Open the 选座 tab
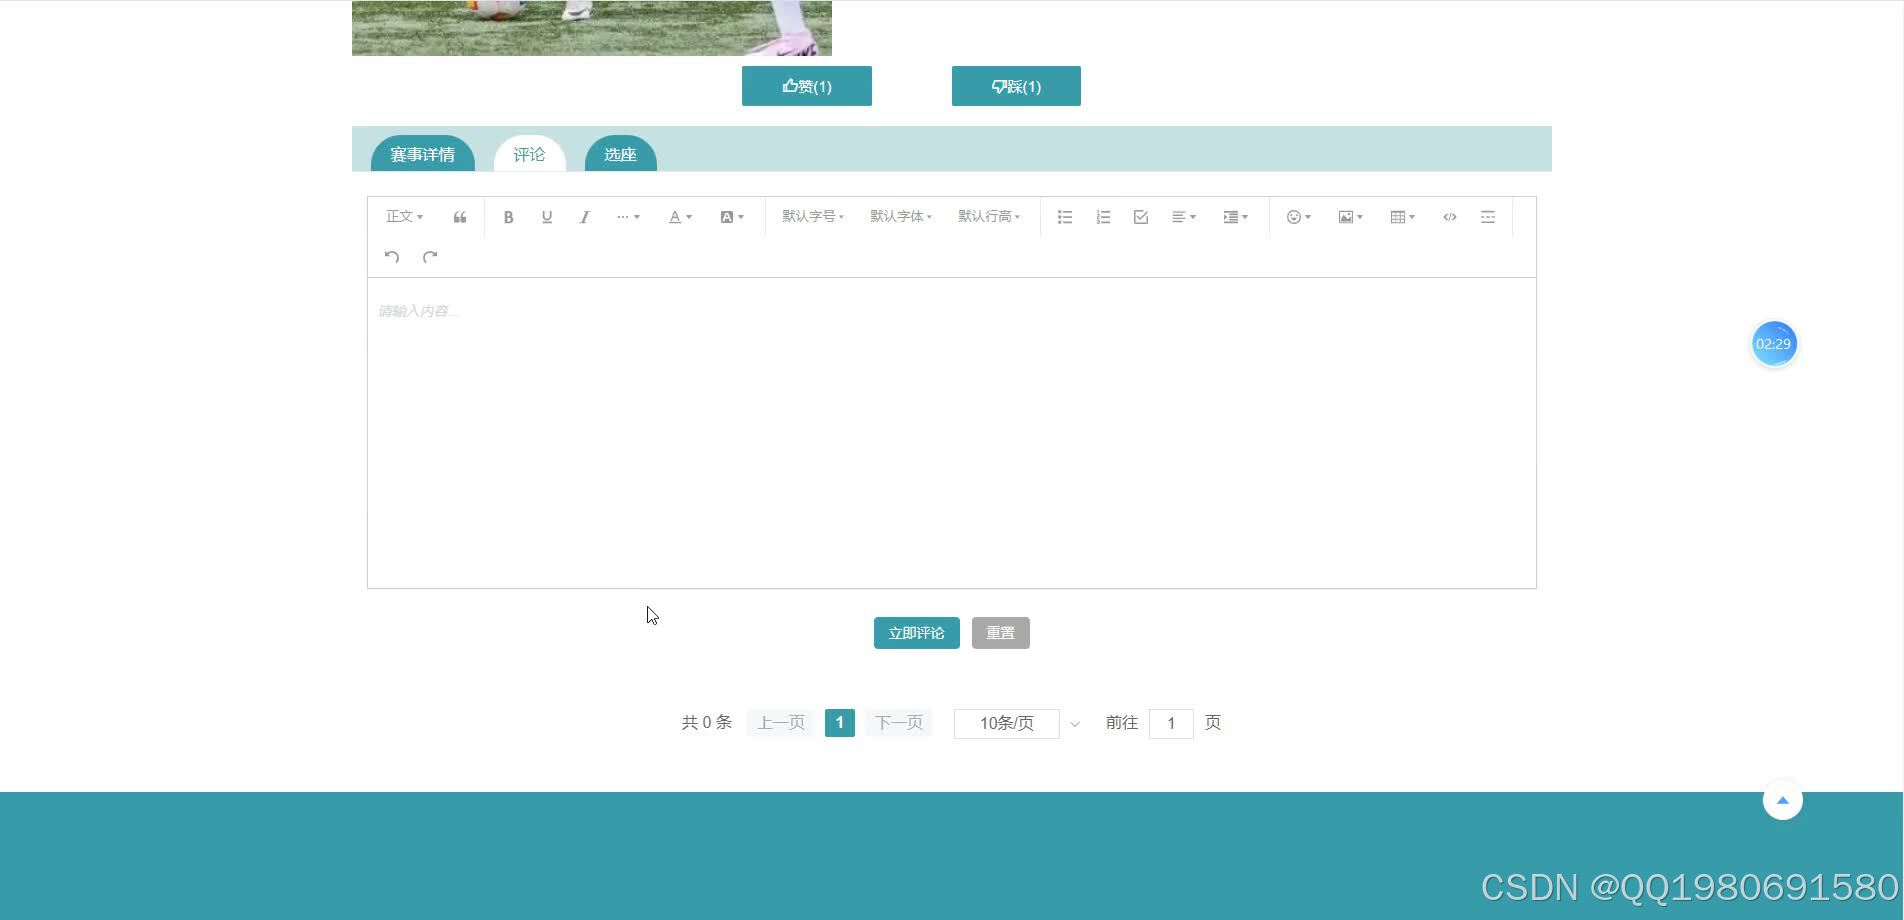Image resolution: width=1904 pixels, height=920 pixels. coord(620,154)
